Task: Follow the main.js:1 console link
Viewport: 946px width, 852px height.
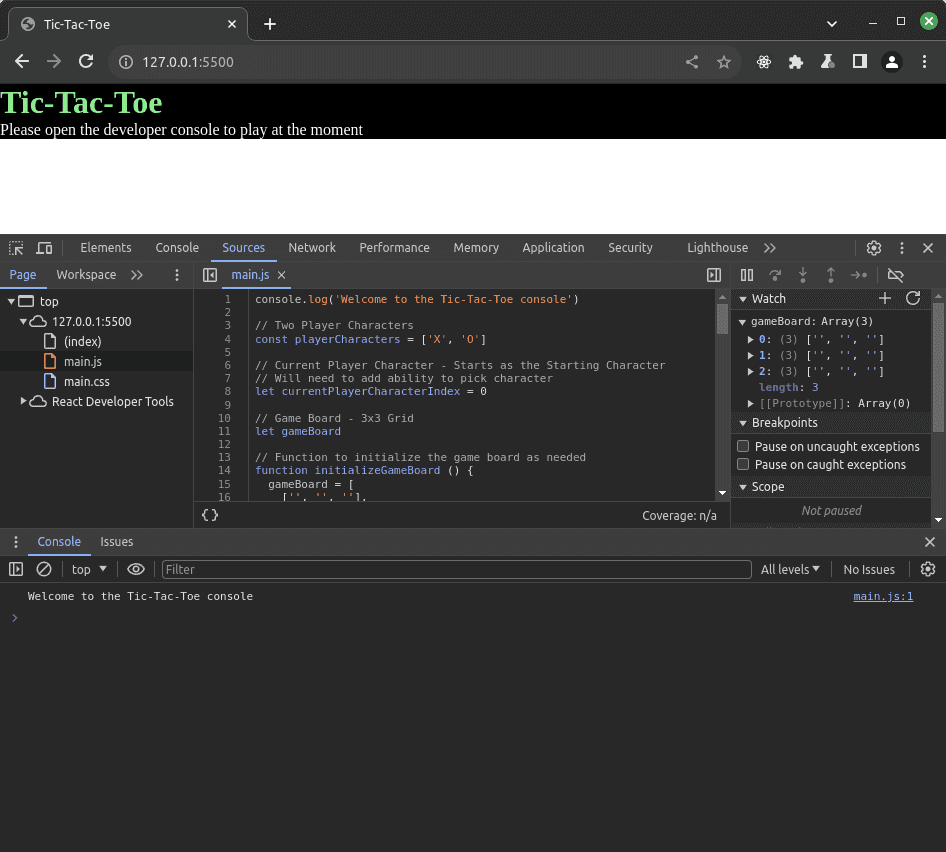Action: pyautogui.click(x=884, y=596)
